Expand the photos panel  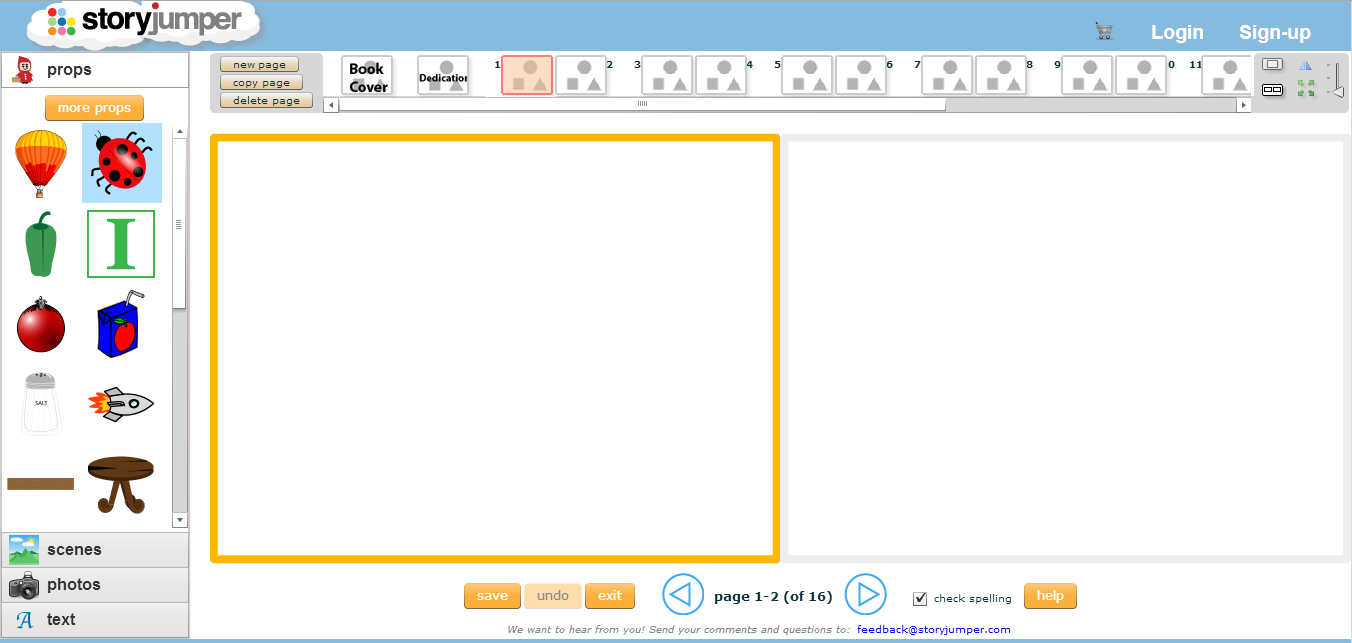pyautogui.click(x=95, y=584)
